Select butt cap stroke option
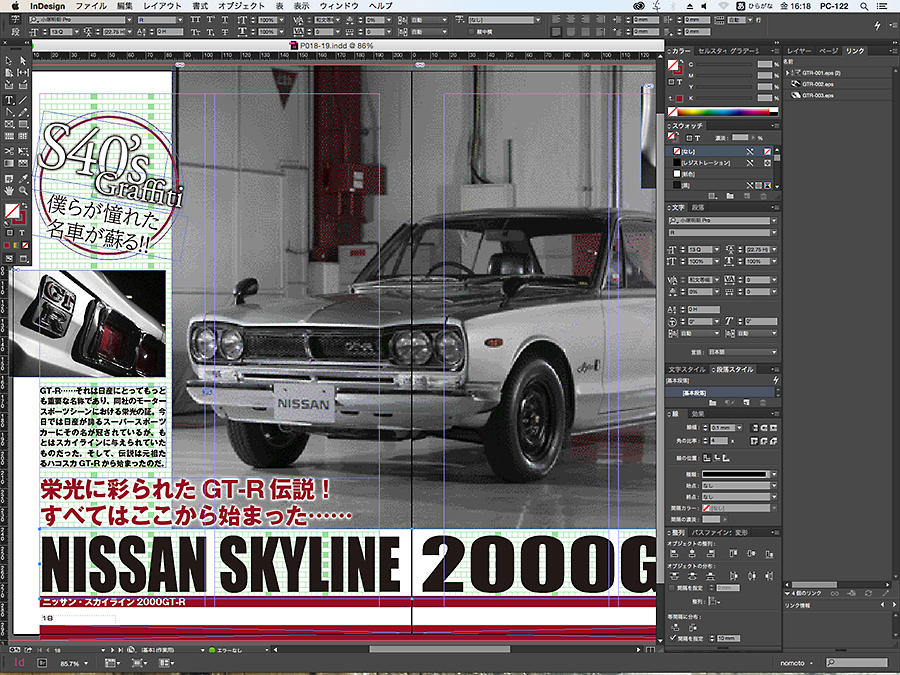Screen dimensions: 900x675 coord(755,428)
